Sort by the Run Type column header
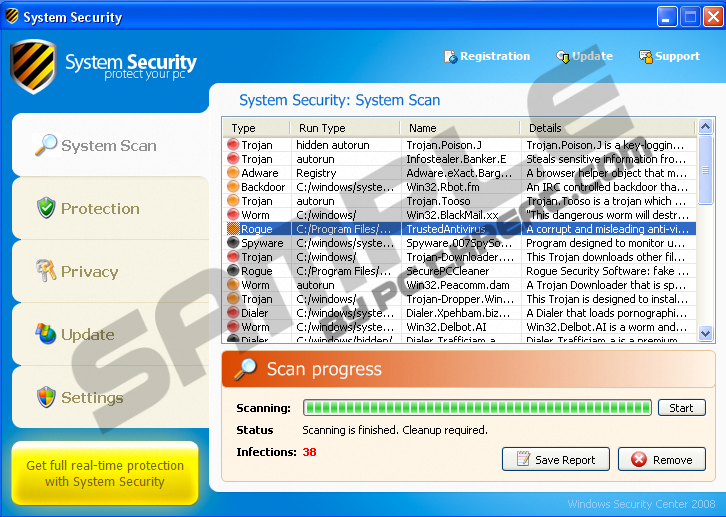This screenshot has width=726, height=517. (345, 128)
